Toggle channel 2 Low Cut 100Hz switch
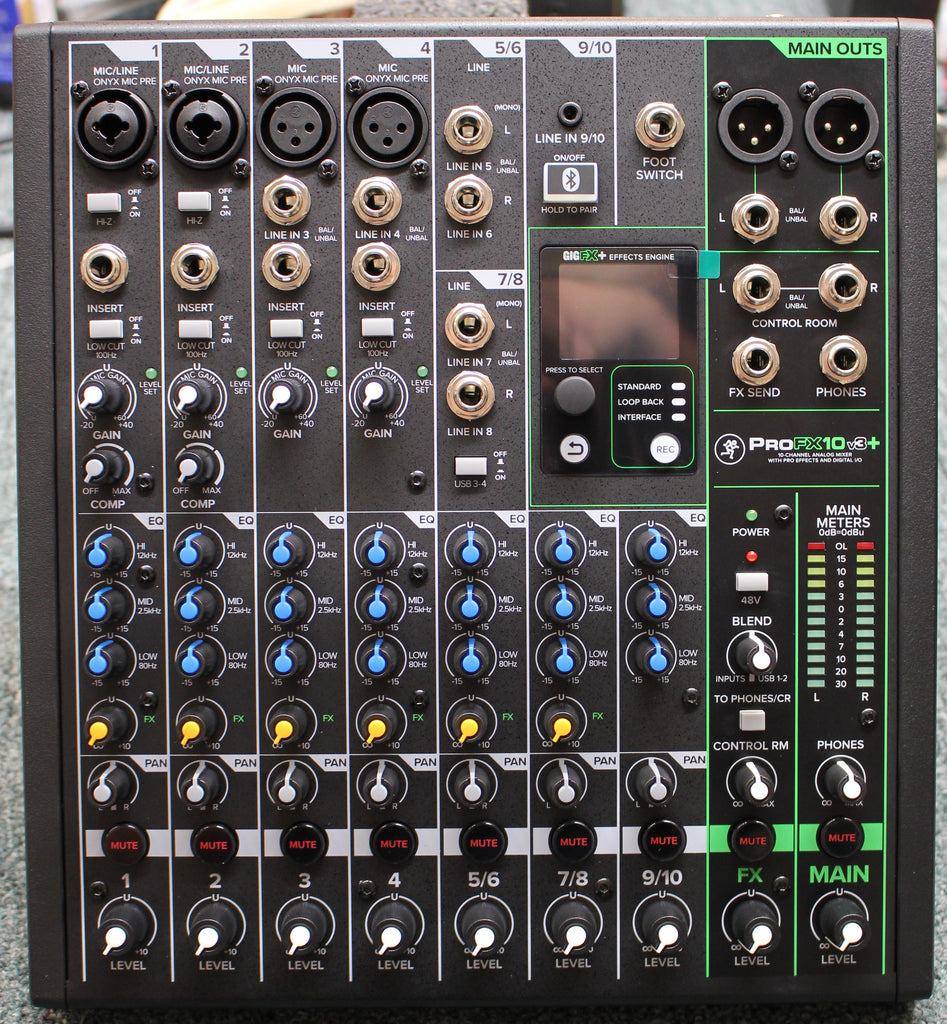This screenshot has width=947, height=1024. coord(196,328)
